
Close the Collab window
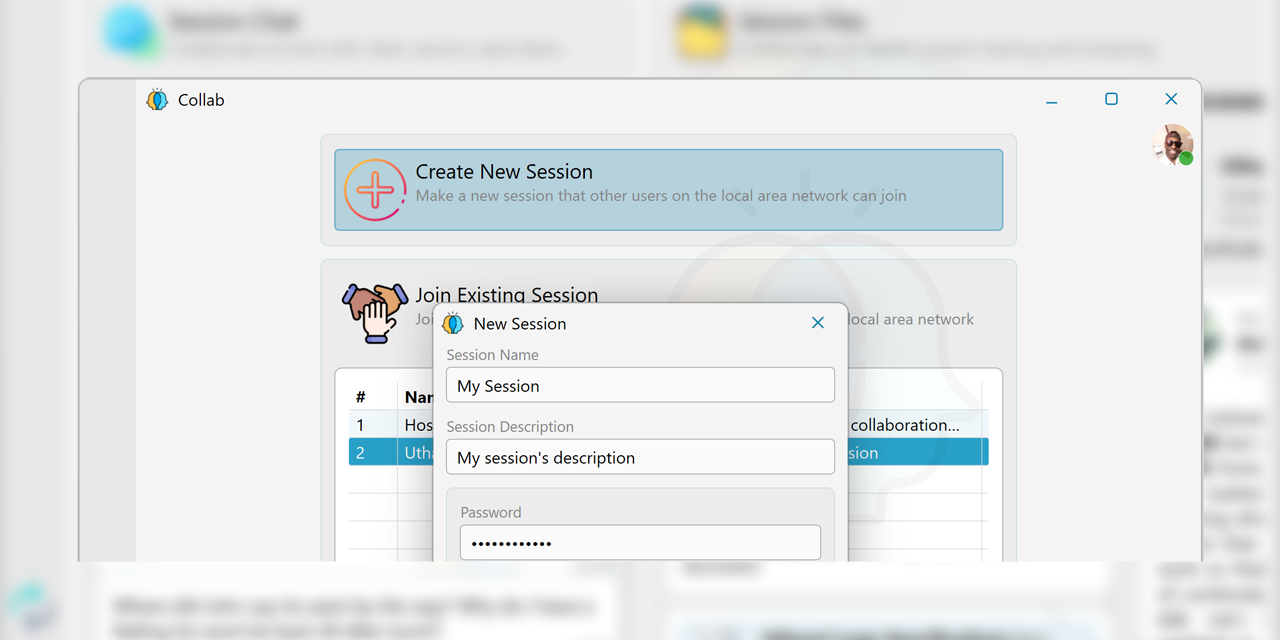[x=1171, y=99]
